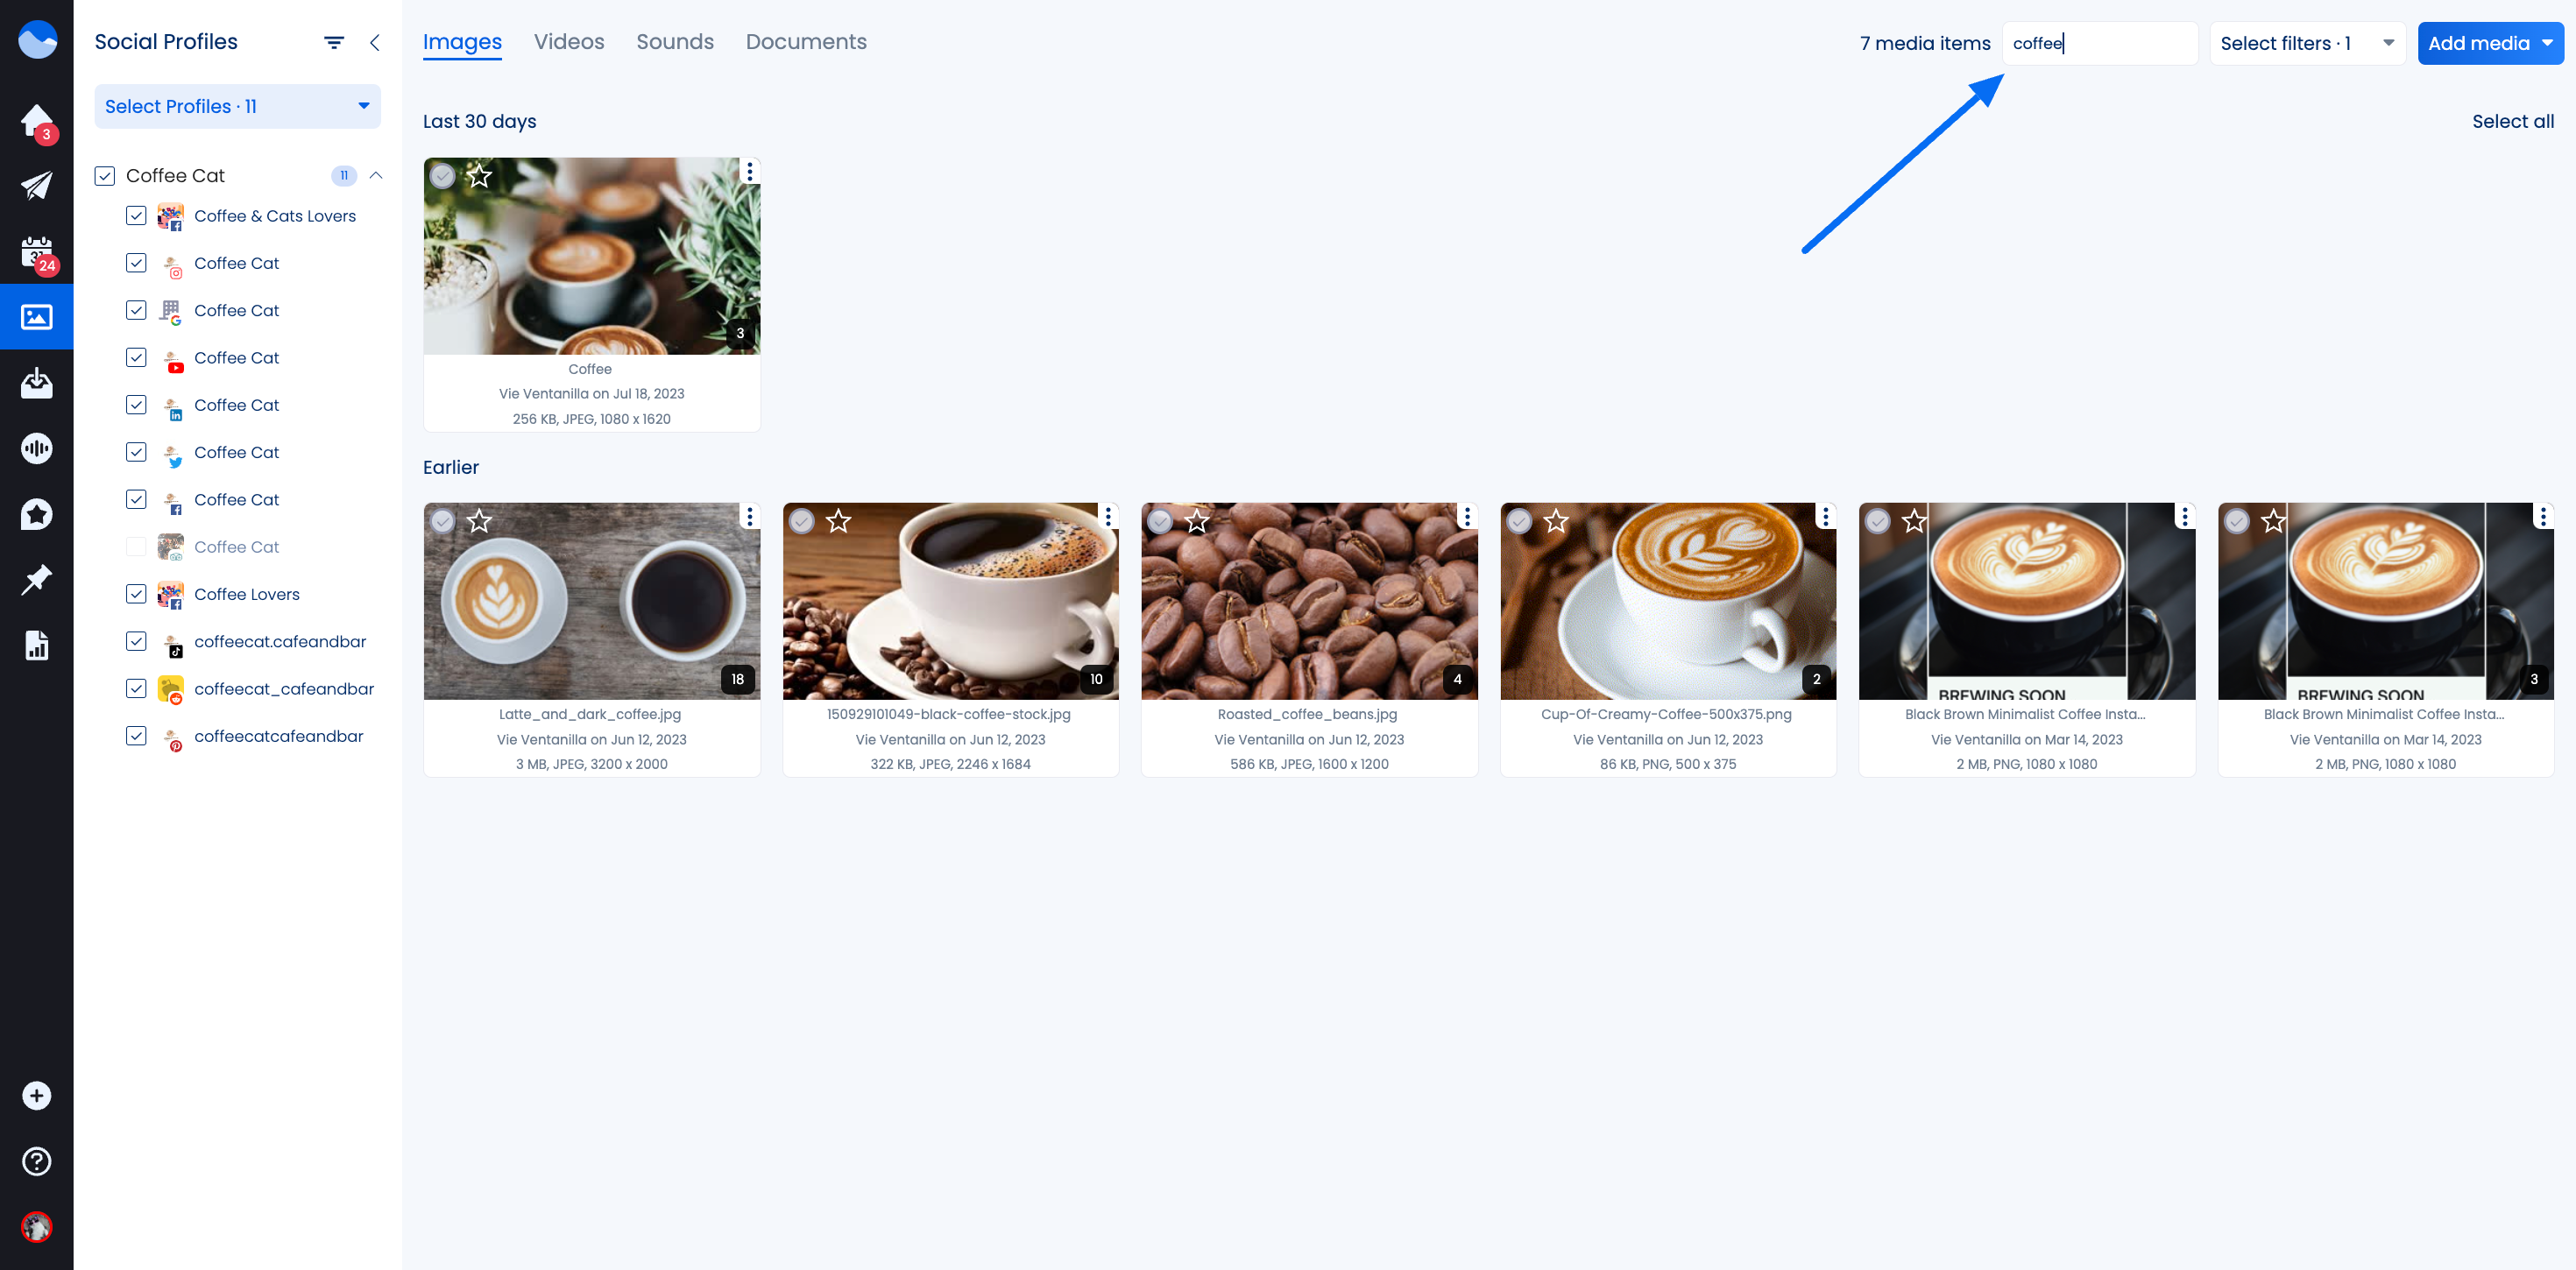Image resolution: width=2576 pixels, height=1270 pixels.
Task: Uncheck the Instagram Coffee Cat profile
Action: pos(136,263)
